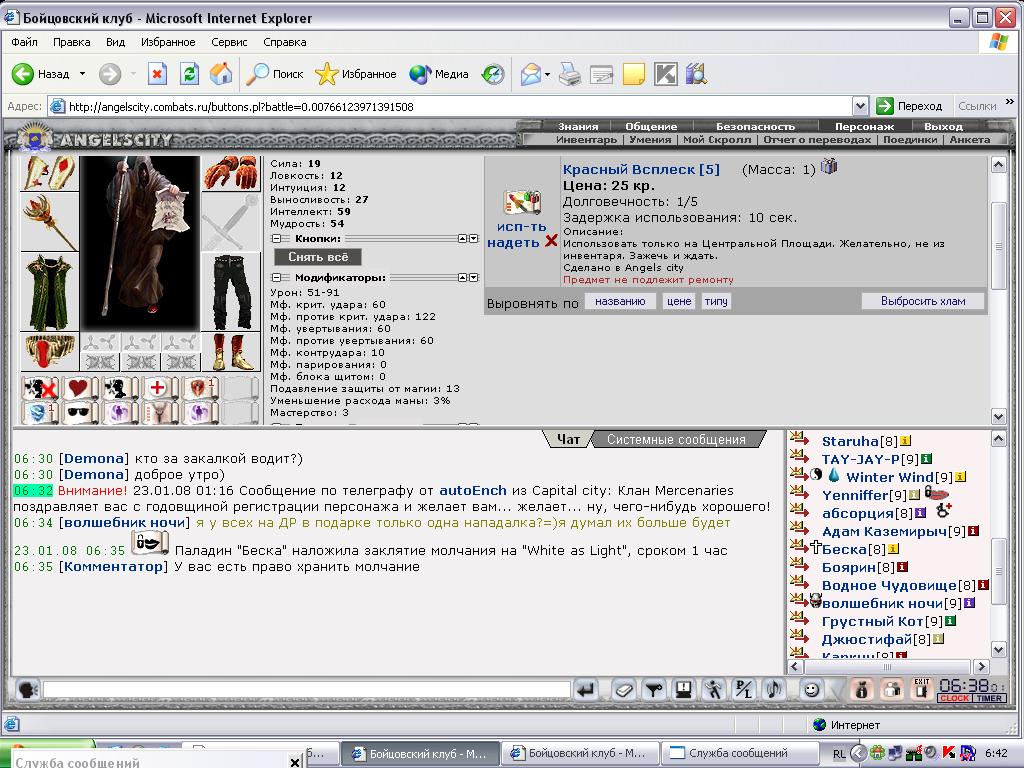Click the gift icon next to Масса

tap(829, 167)
